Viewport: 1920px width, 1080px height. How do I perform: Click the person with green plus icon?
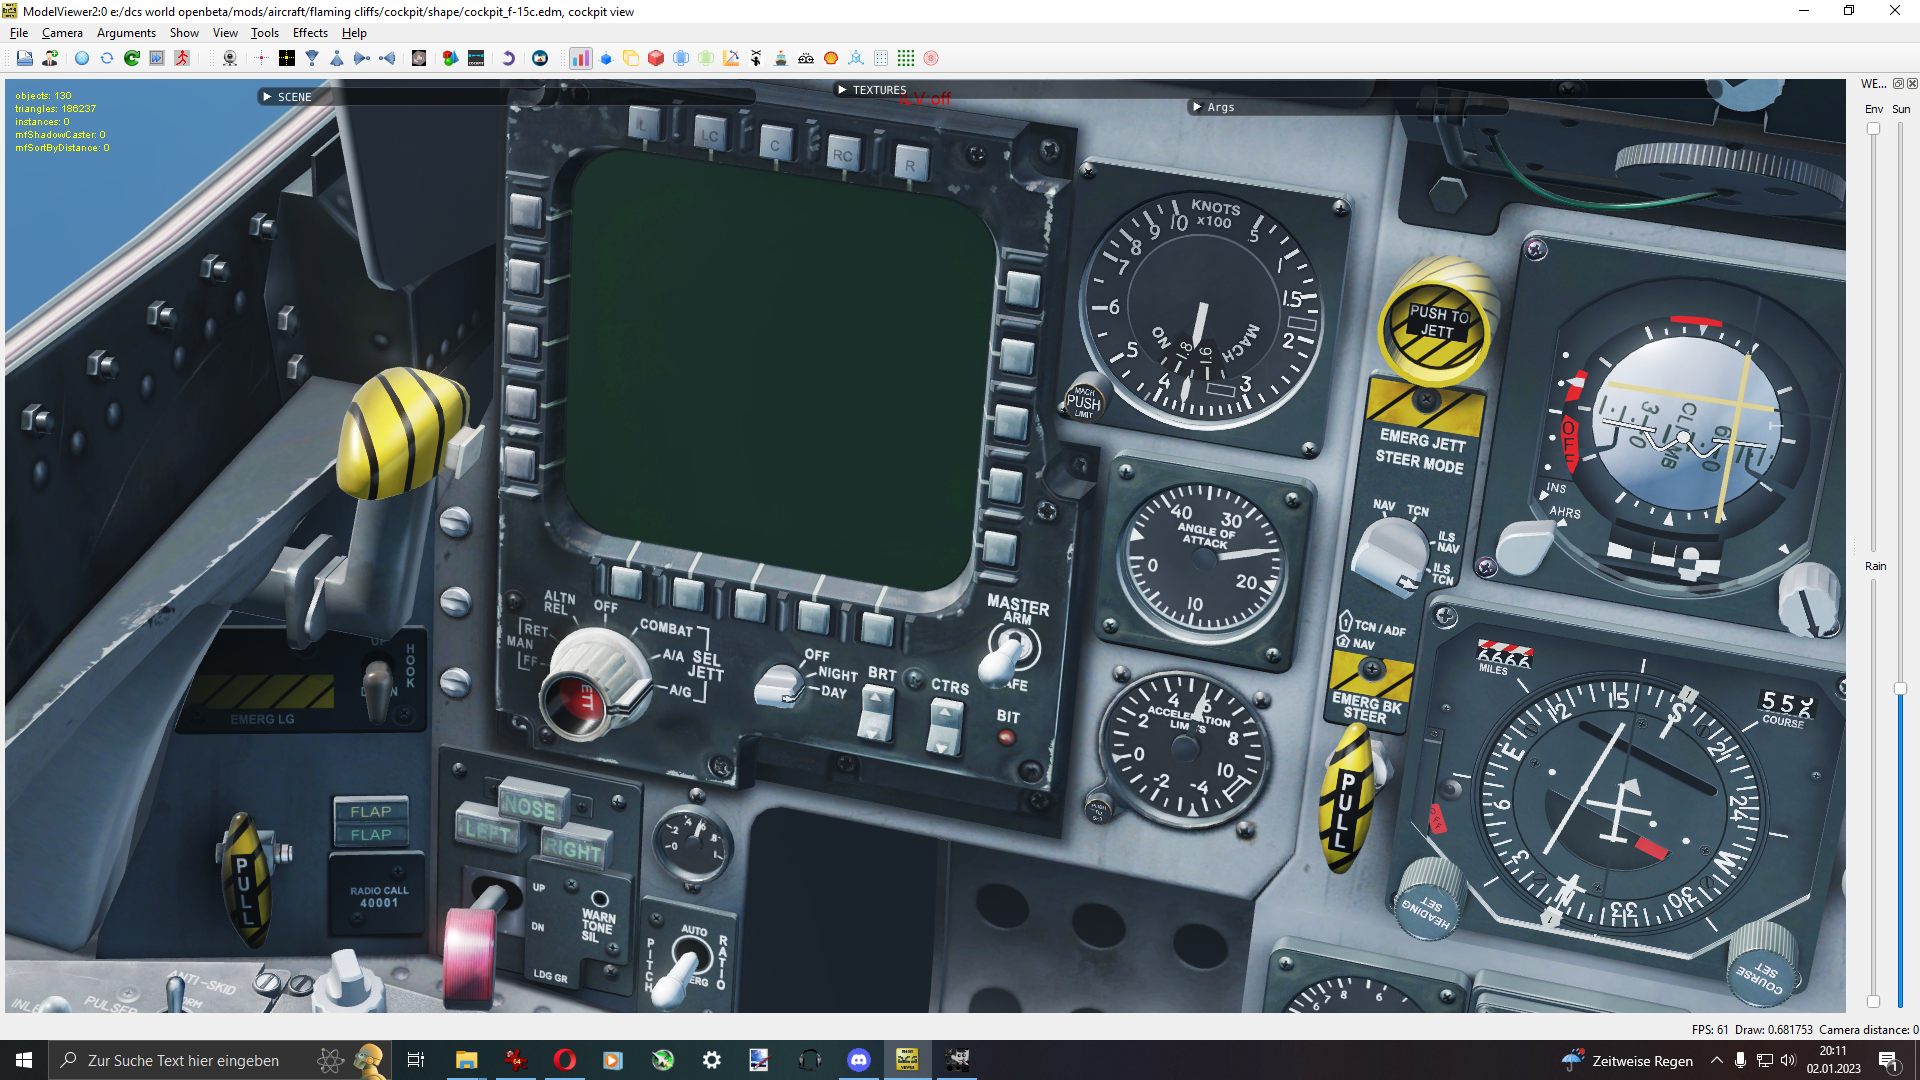click(x=50, y=58)
